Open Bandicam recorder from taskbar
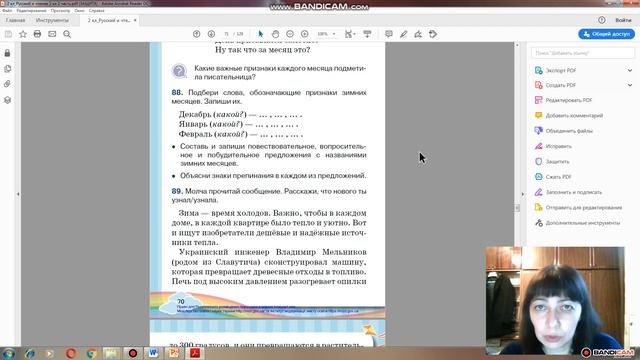This screenshot has height=360, width=640. 133,353
